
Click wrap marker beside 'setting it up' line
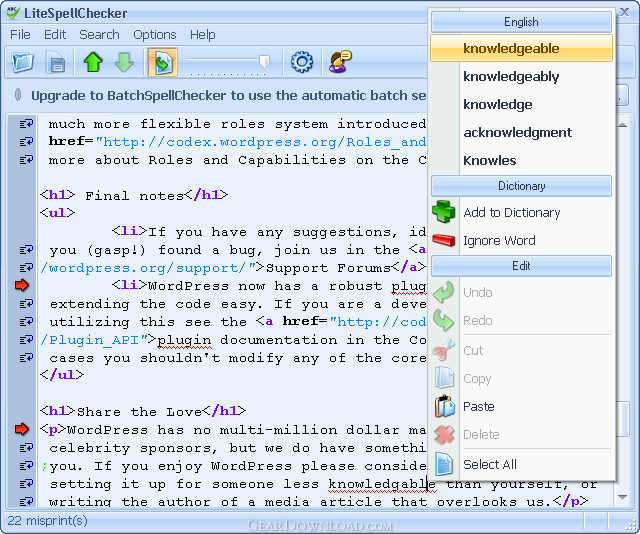point(26,483)
